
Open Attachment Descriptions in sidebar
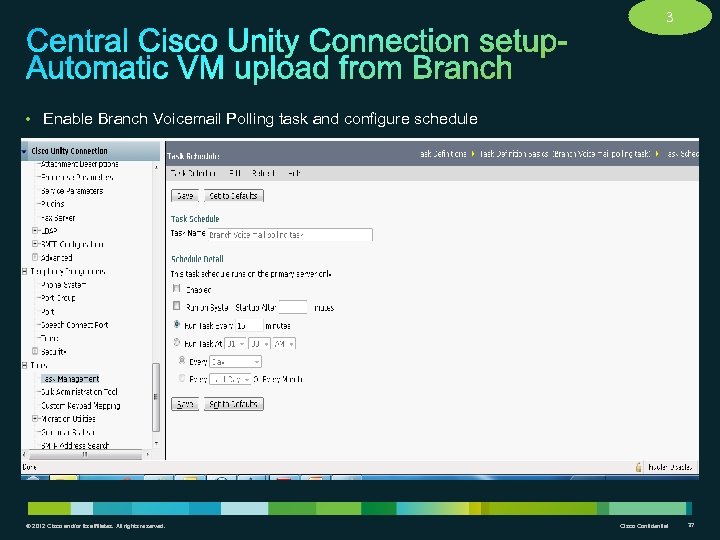pyautogui.click(x=79, y=164)
